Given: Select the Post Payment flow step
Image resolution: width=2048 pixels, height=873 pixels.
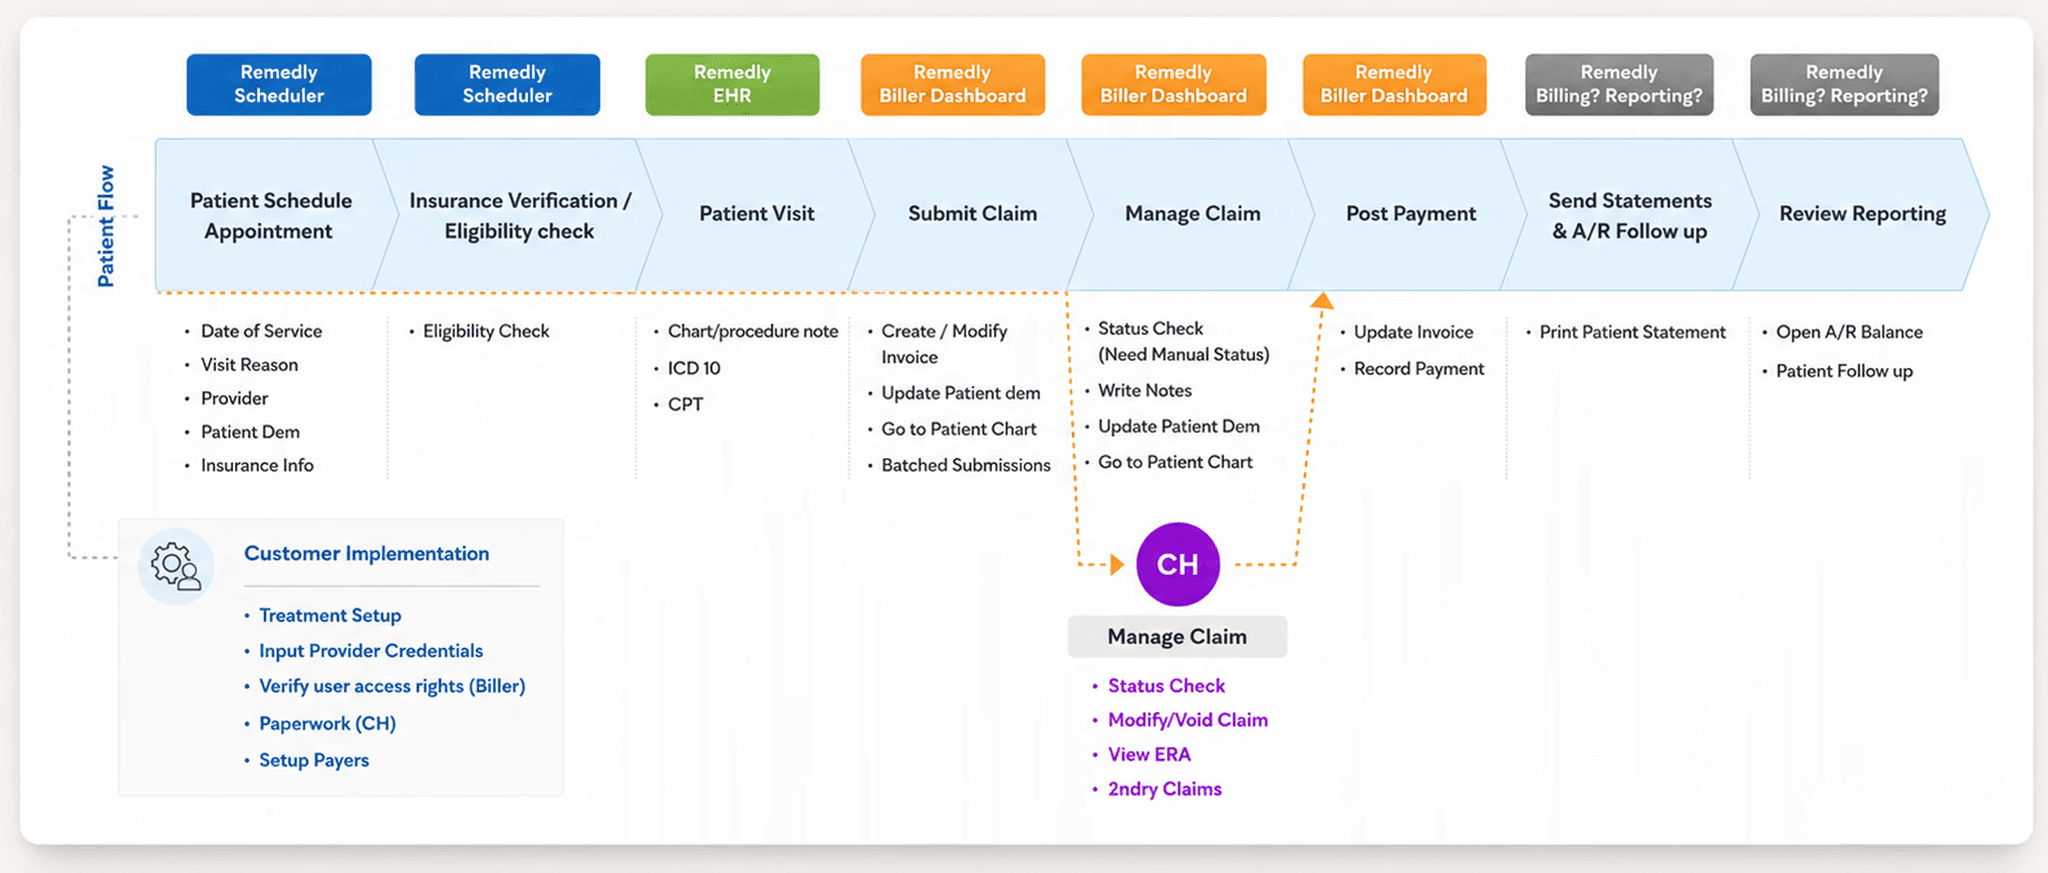Looking at the screenshot, I should pos(1410,214).
